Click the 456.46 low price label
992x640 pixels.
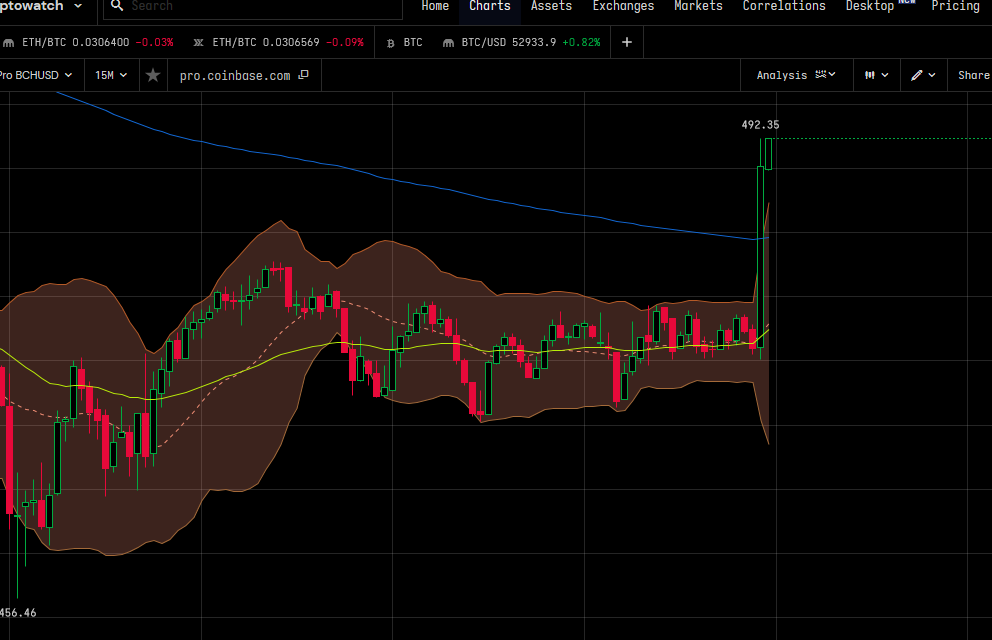click(x=18, y=613)
